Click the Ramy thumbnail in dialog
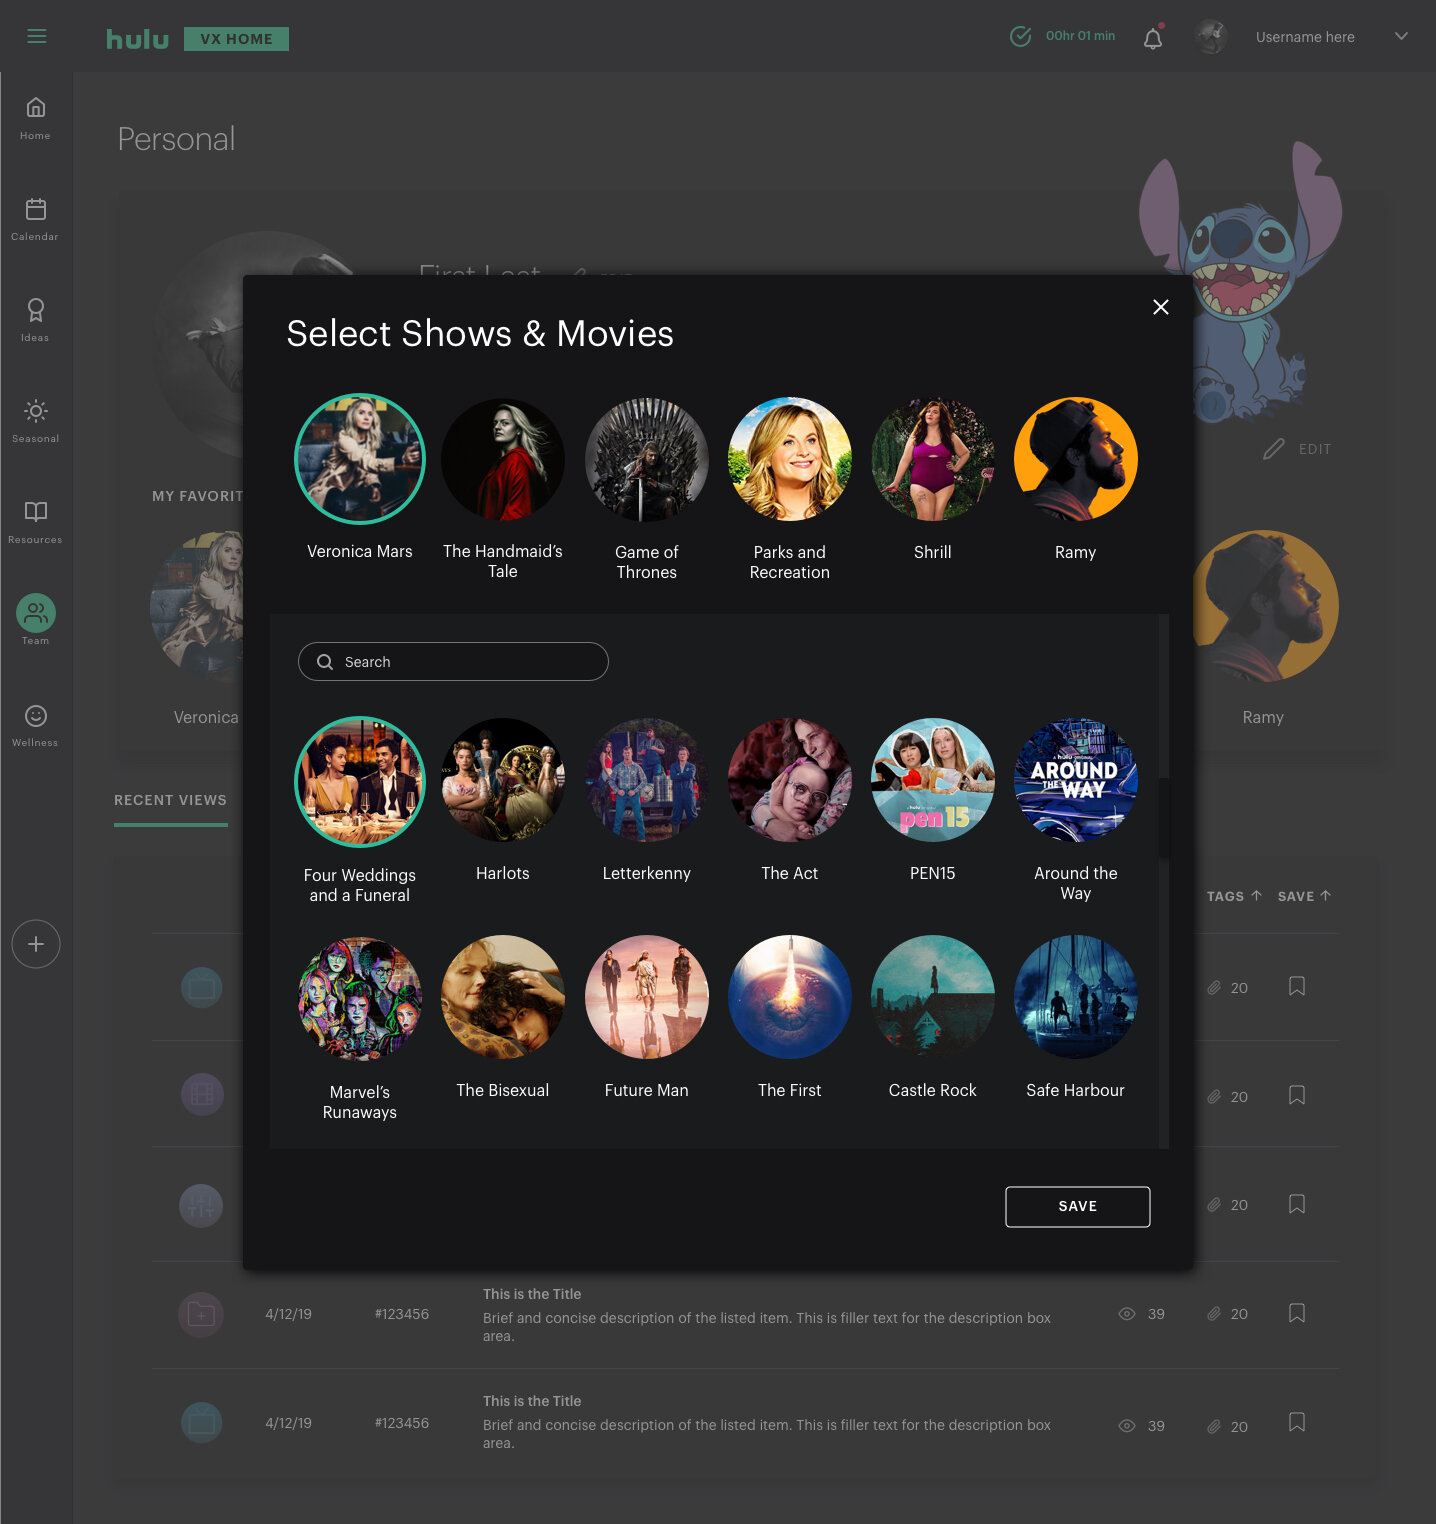The width and height of the screenshot is (1436, 1524). [x=1076, y=459]
